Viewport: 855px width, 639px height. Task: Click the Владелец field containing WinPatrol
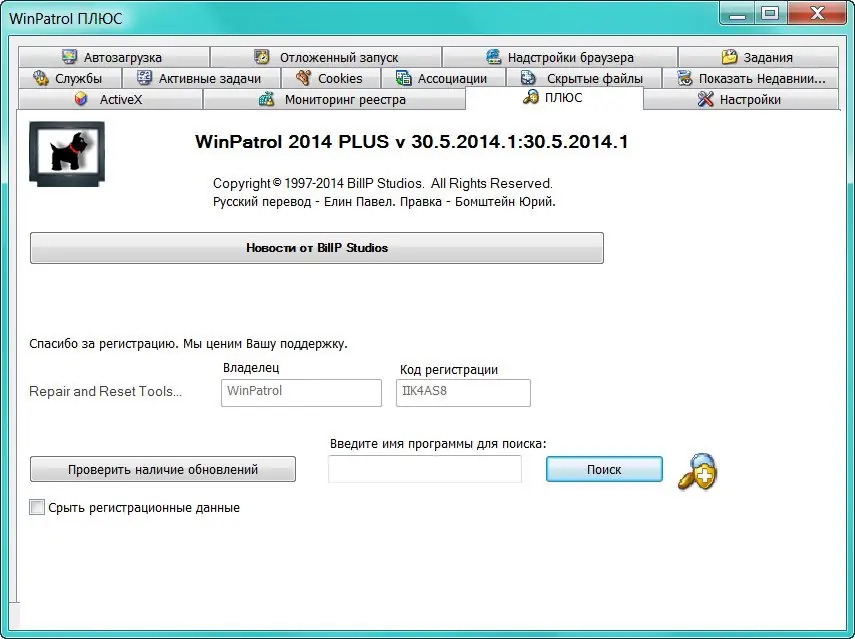tap(301, 393)
